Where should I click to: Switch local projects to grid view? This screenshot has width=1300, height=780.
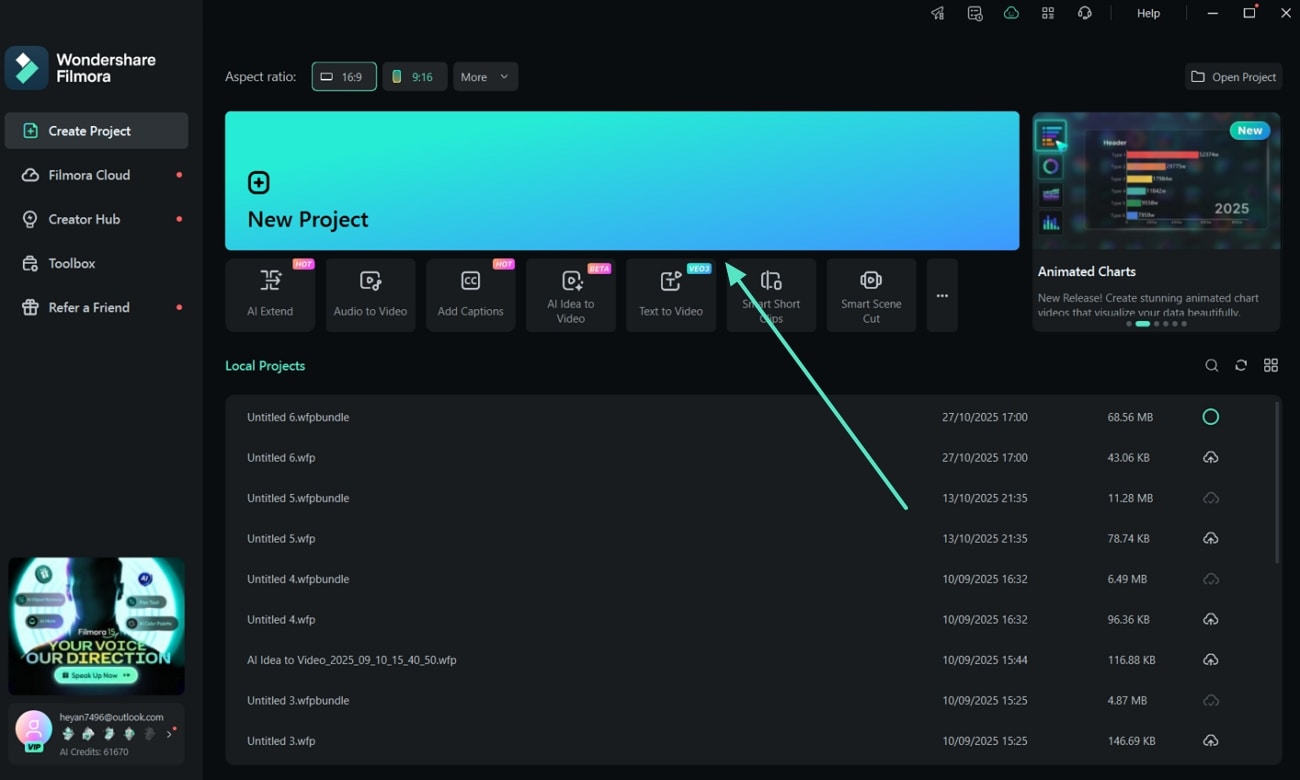(1271, 366)
